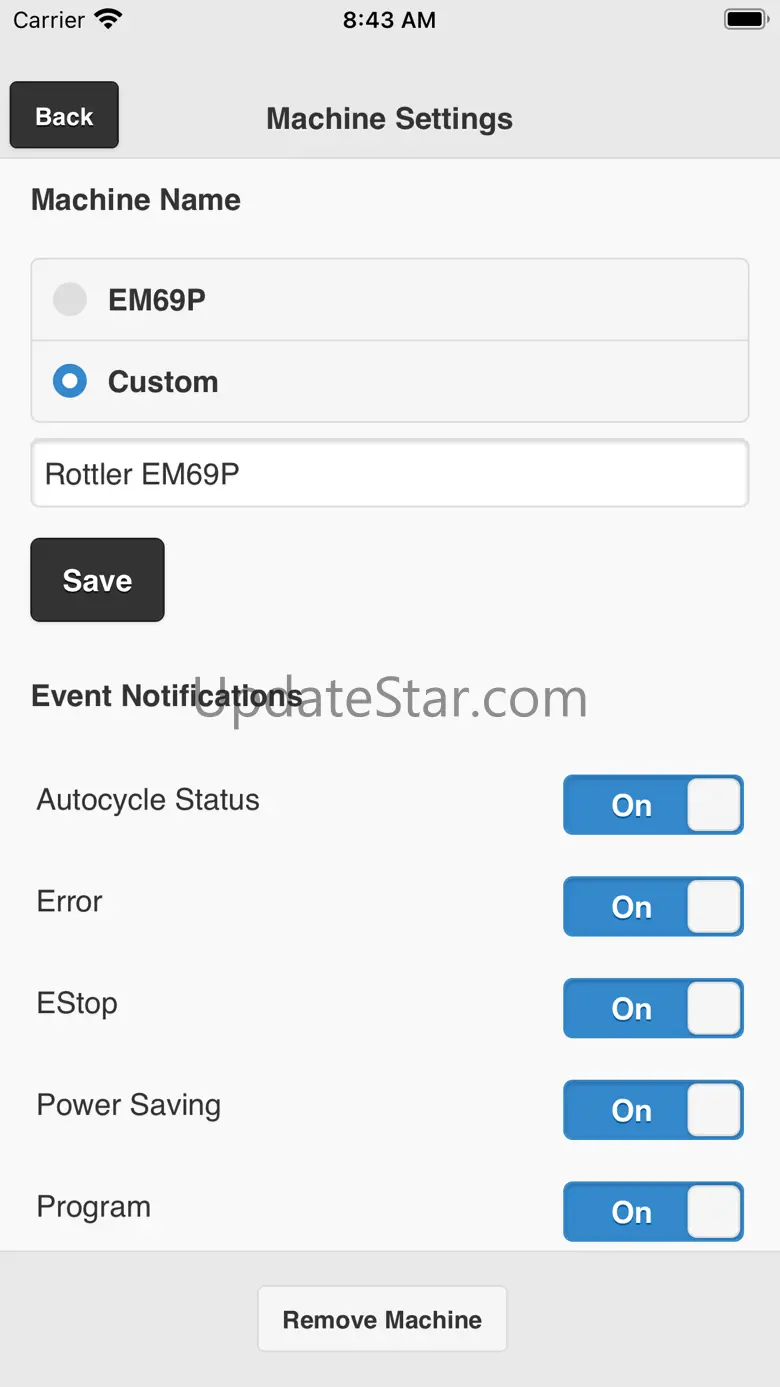
Task: Click the Autocycle Status label text
Action: pos(148,799)
